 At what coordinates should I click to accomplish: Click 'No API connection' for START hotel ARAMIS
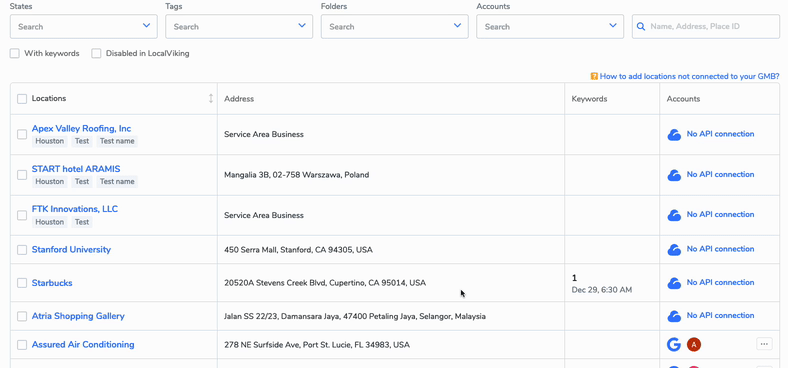[x=720, y=174]
